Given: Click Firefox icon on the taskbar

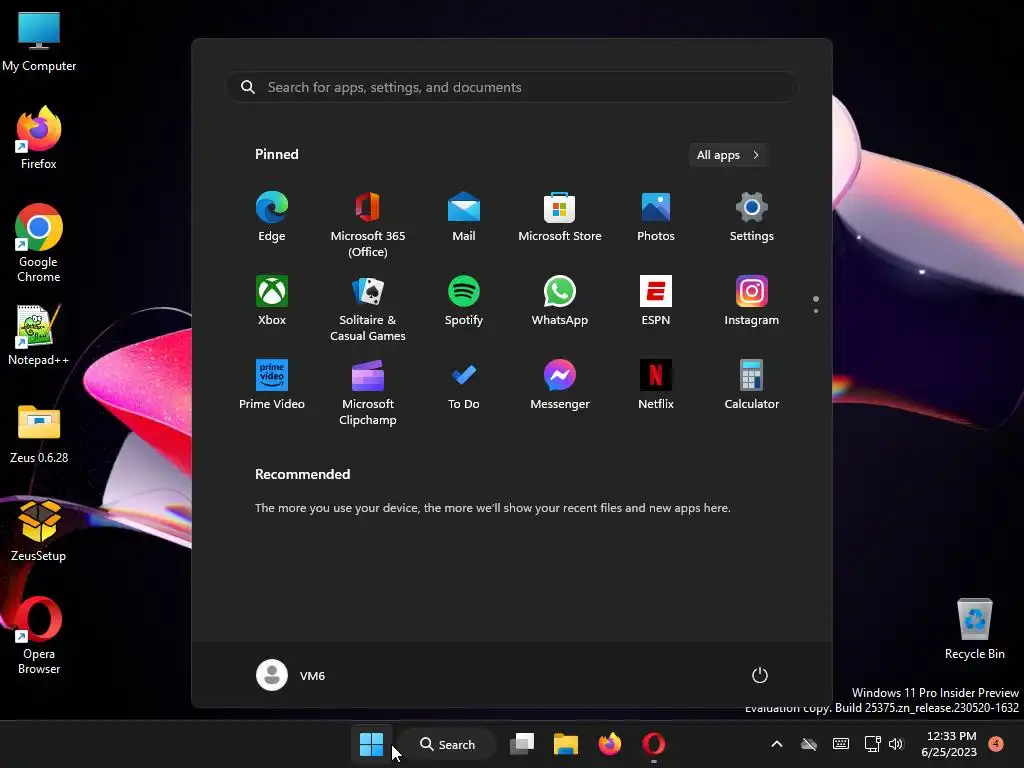Looking at the screenshot, I should pyautogui.click(x=610, y=744).
